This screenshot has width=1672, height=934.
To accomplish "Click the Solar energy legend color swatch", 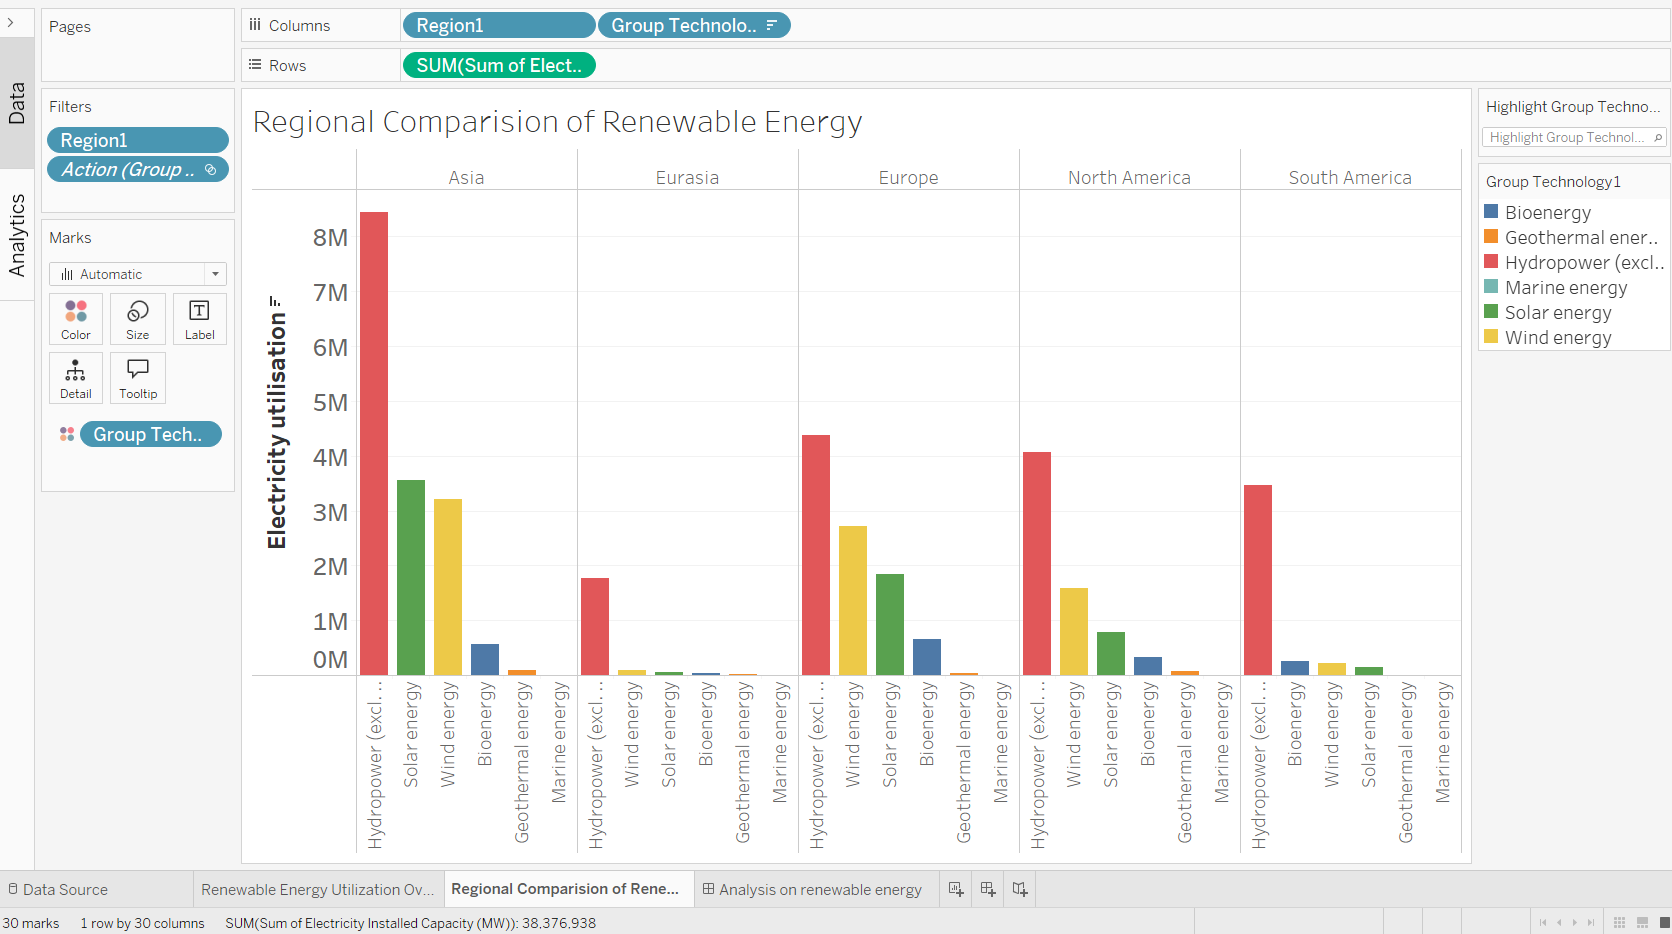I will [x=1491, y=312].
